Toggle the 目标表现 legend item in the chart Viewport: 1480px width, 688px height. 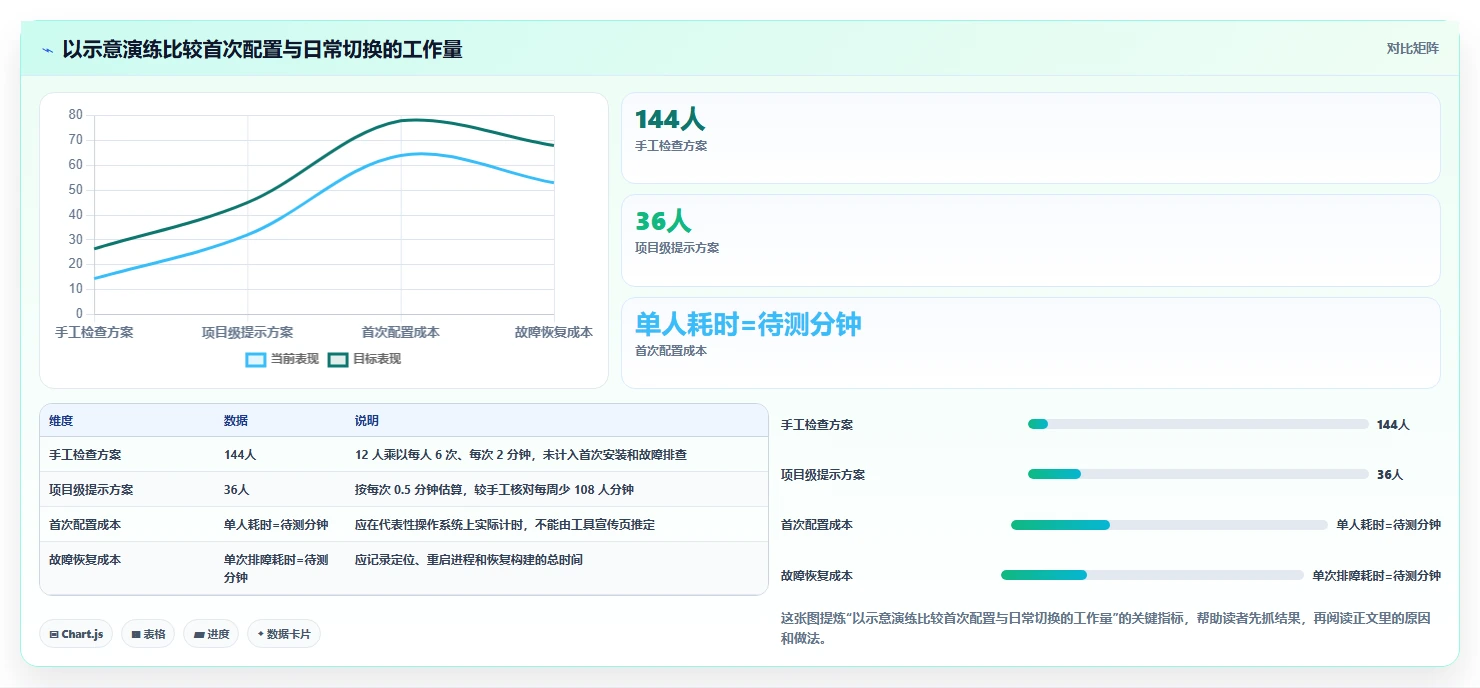(365, 359)
